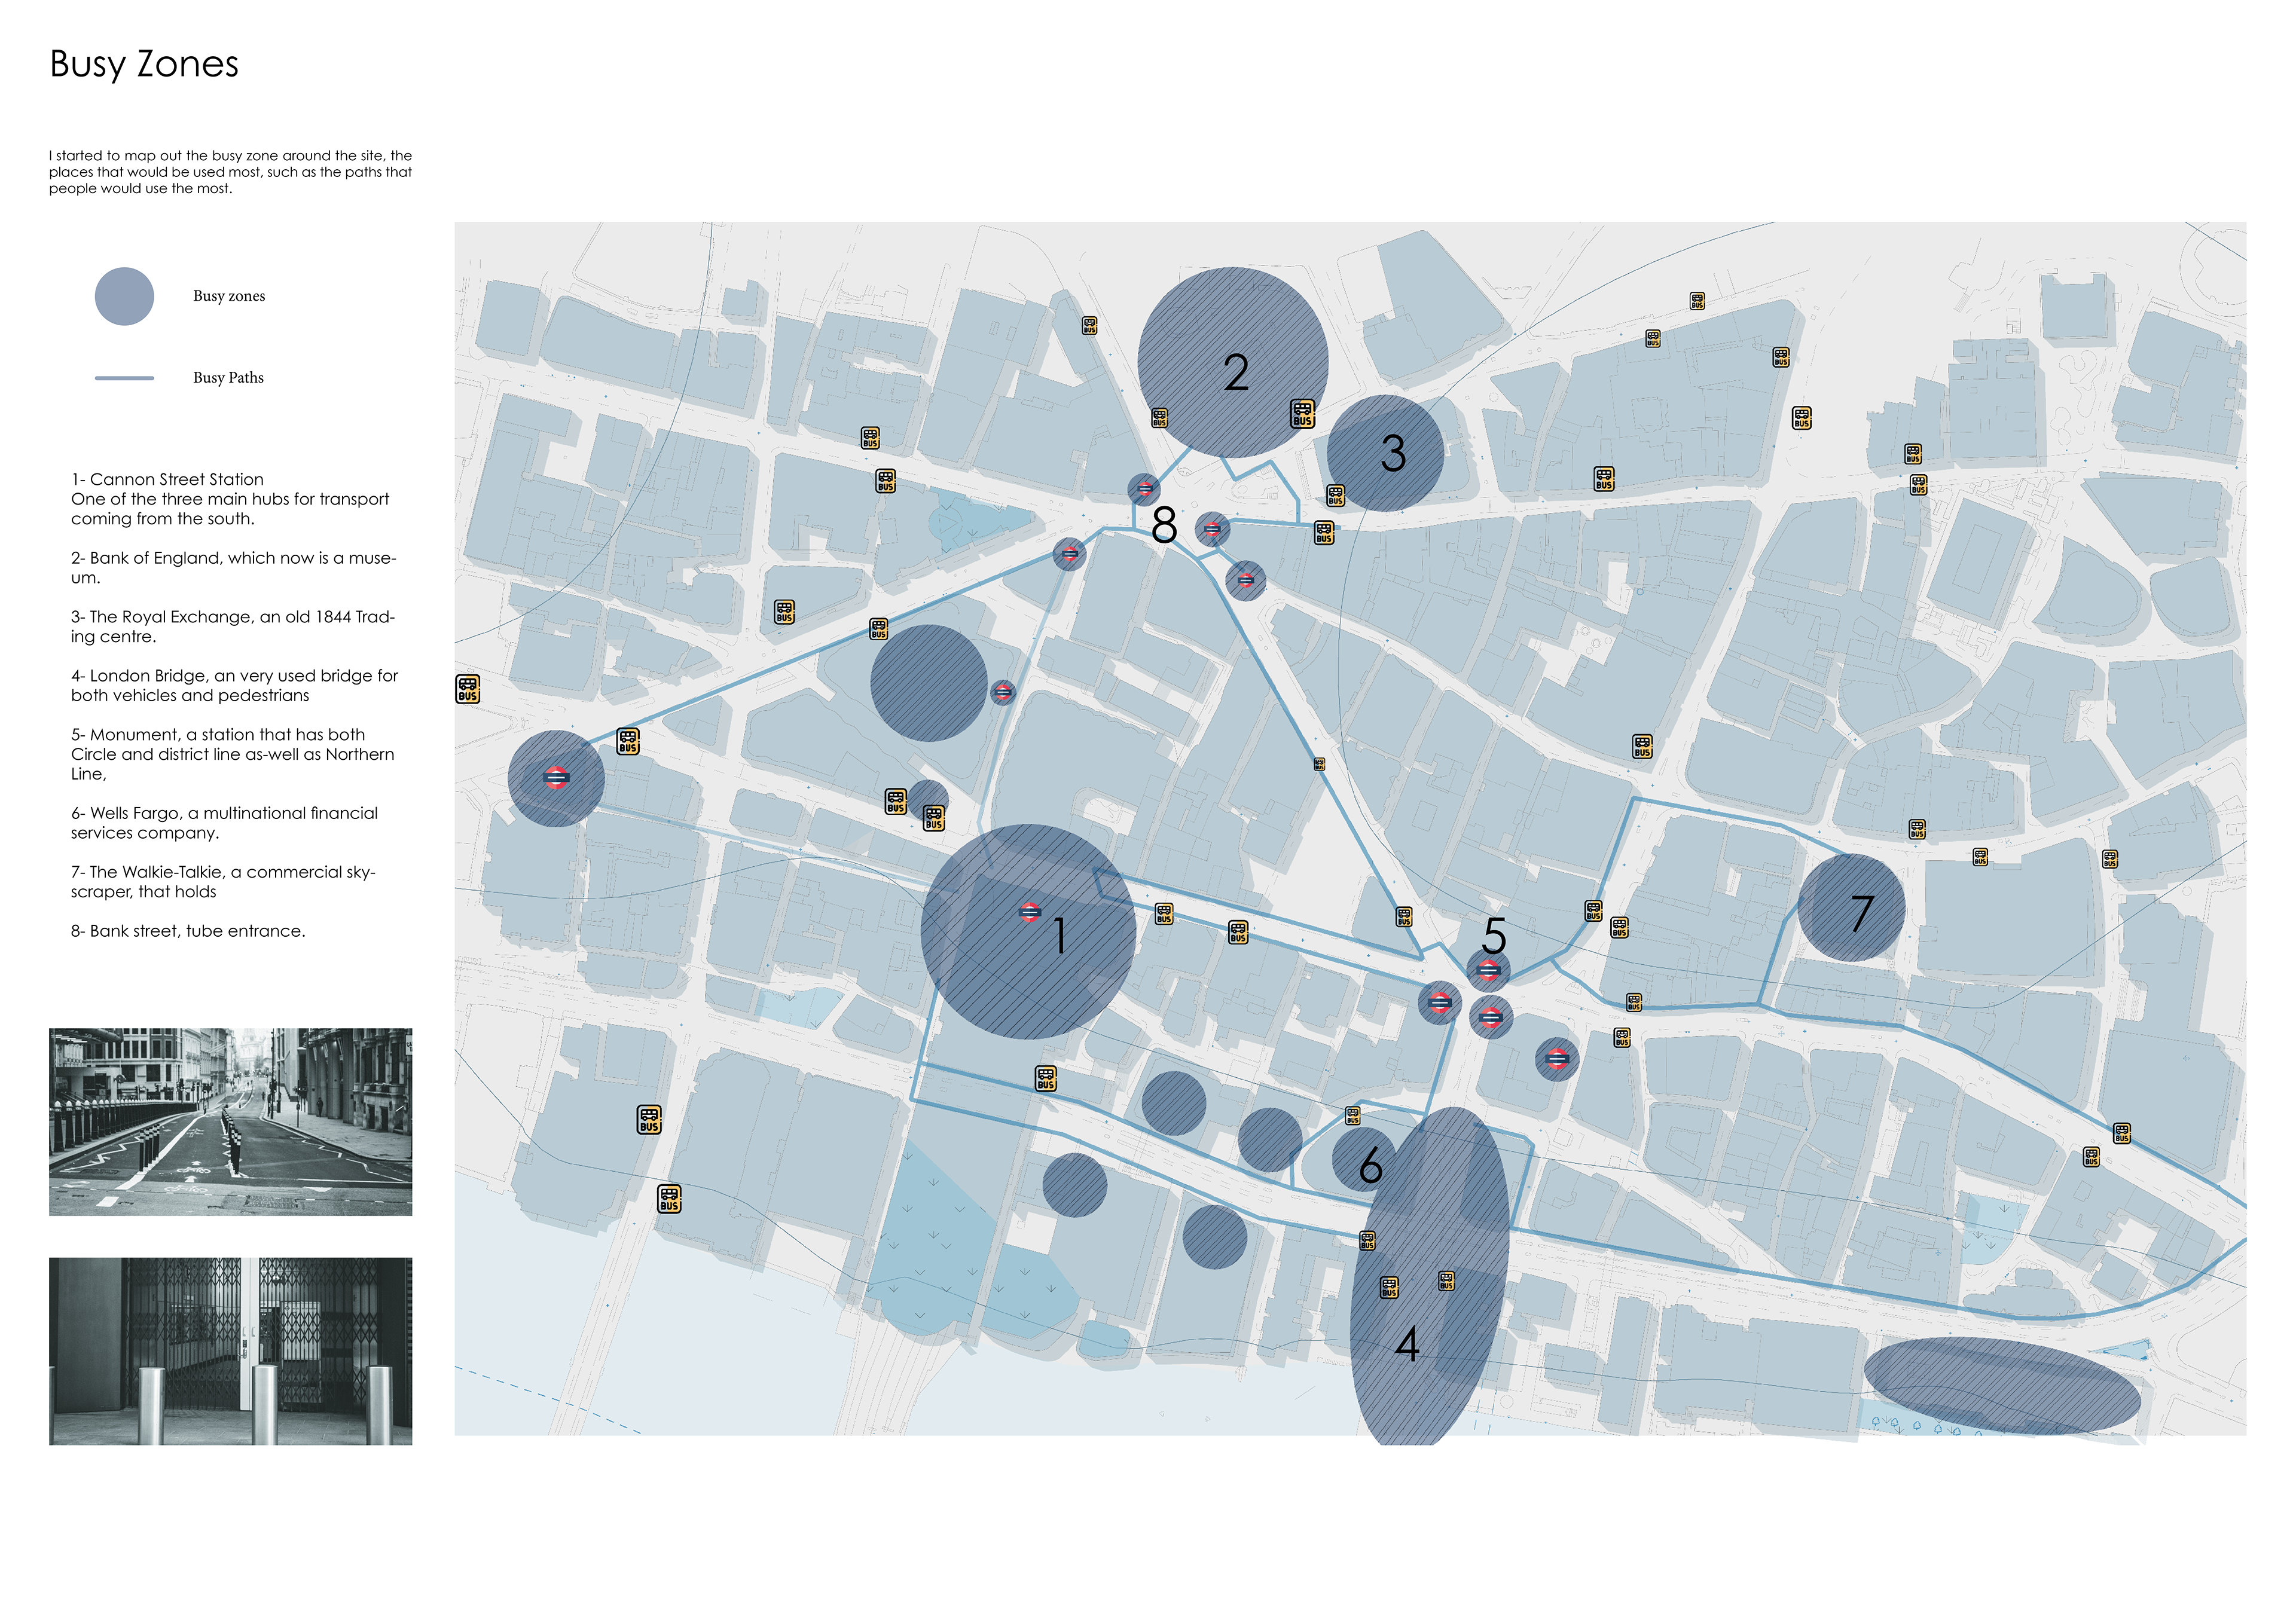Viewport: 2296px width, 1623px height.
Task: Select the number 4 London Bridge marker
Action: click(x=1407, y=1344)
